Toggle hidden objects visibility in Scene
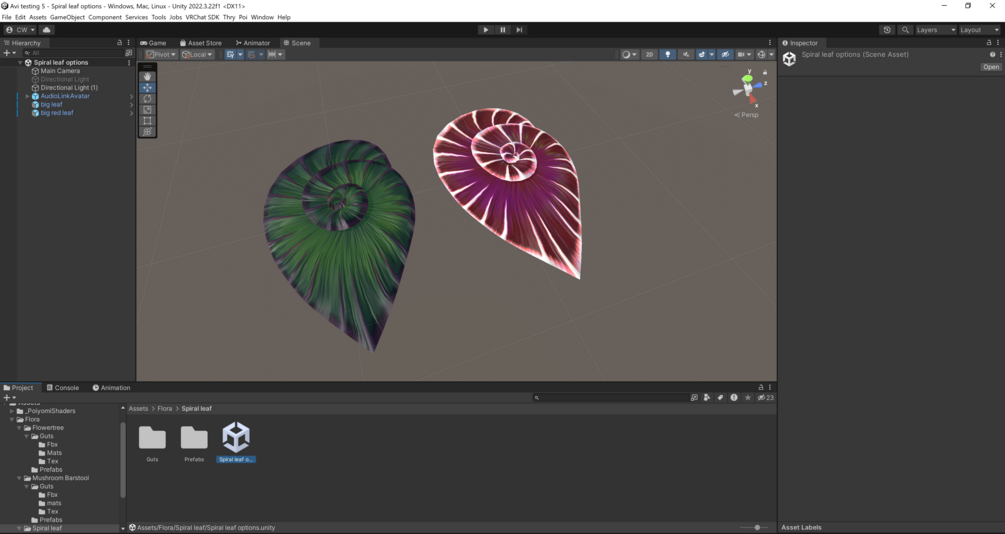Screen dimensions: 1005x534 (x=725, y=54)
